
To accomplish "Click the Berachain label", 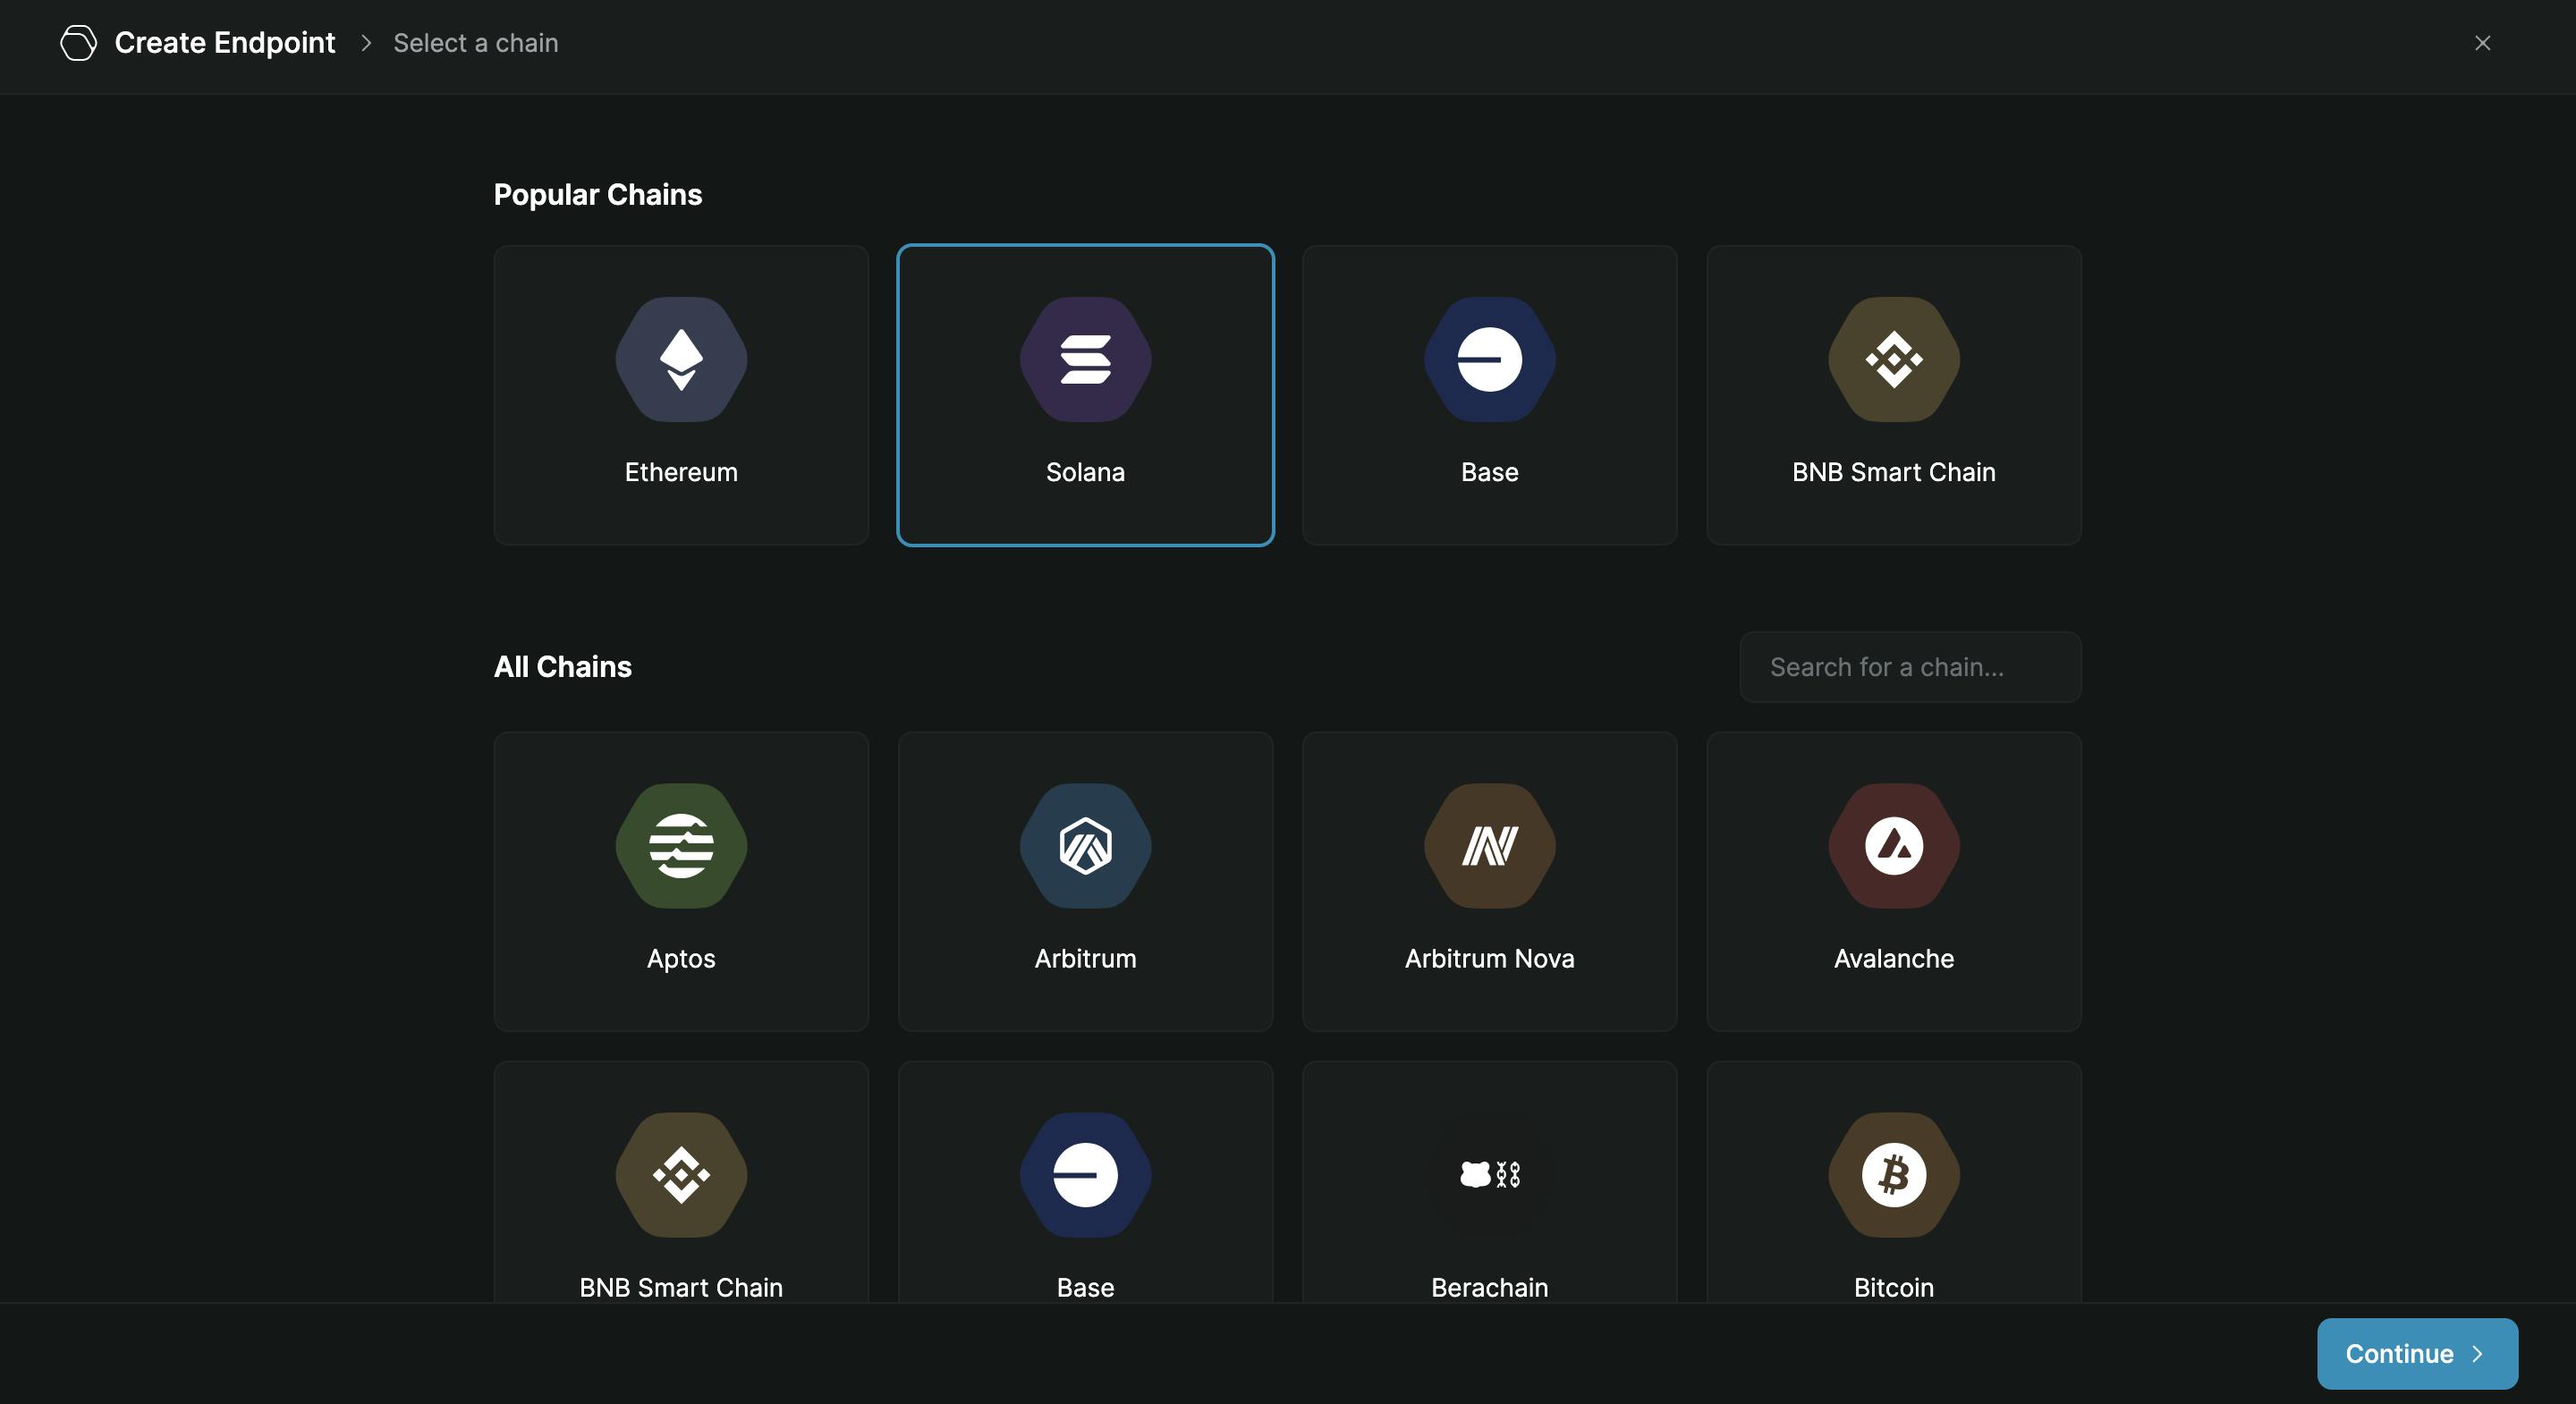I will tap(1489, 1288).
